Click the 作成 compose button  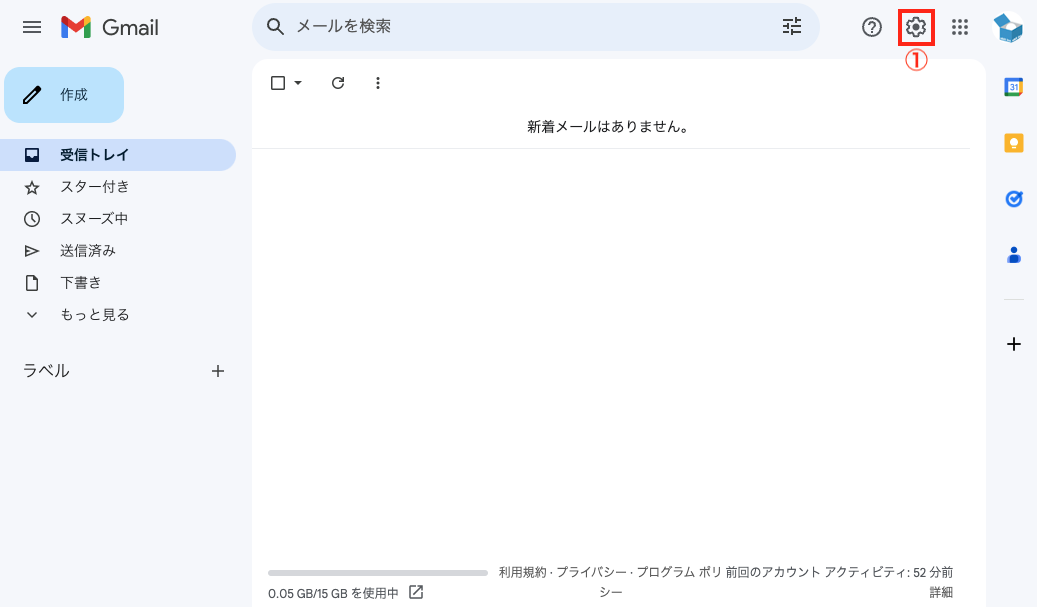pos(64,95)
